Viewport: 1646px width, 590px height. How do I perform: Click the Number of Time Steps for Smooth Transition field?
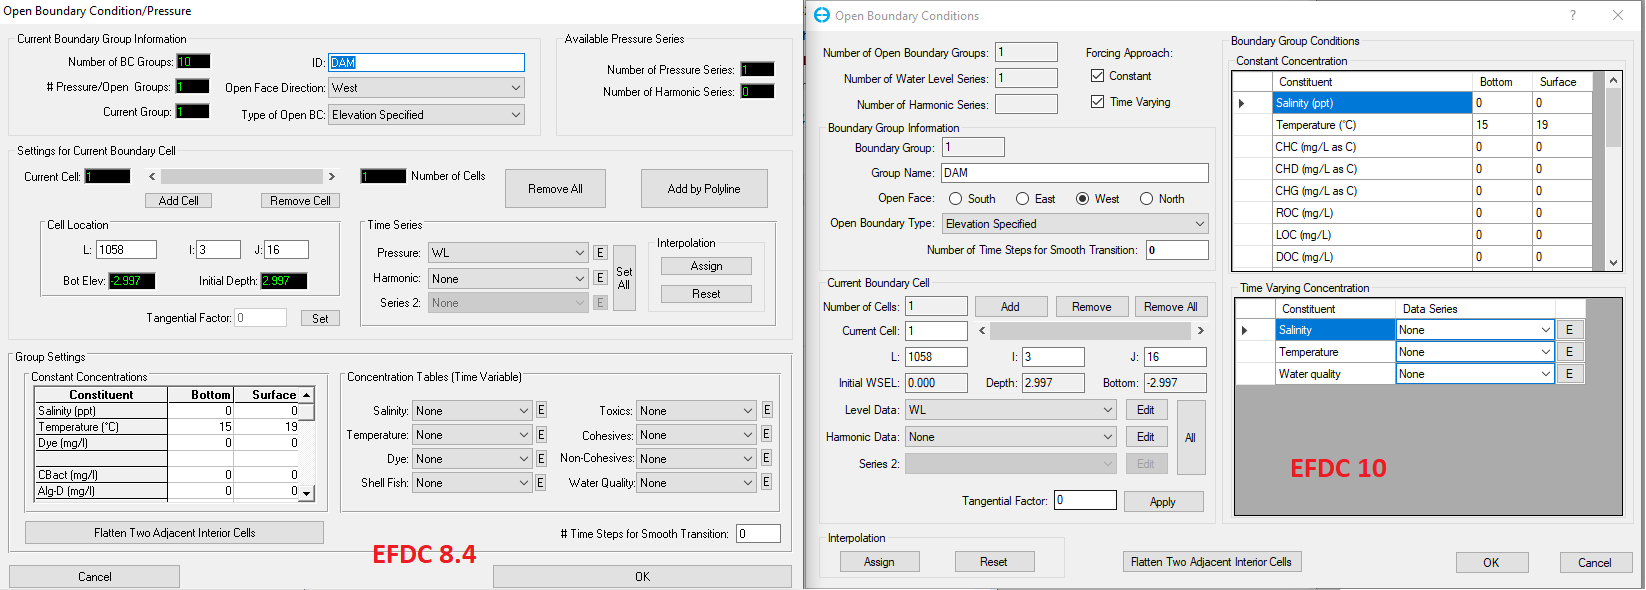(1177, 250)
